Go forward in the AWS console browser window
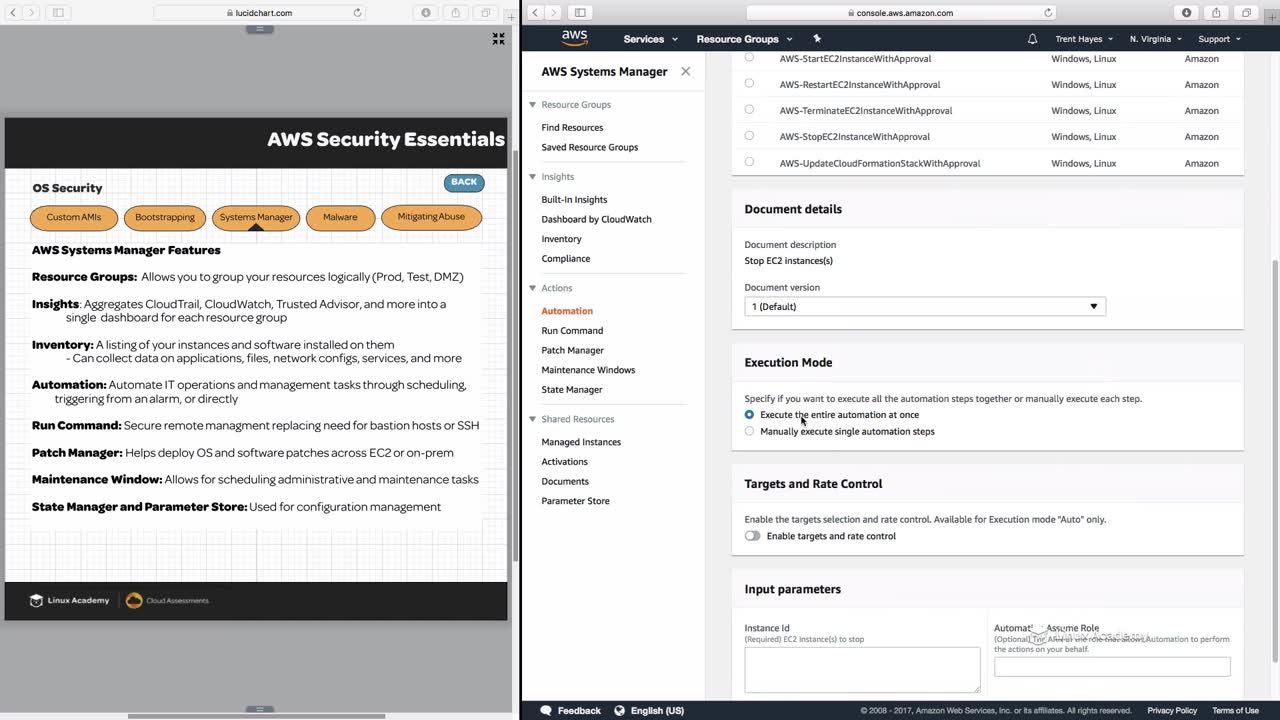1280x720 pixels. tap(553, 13)
